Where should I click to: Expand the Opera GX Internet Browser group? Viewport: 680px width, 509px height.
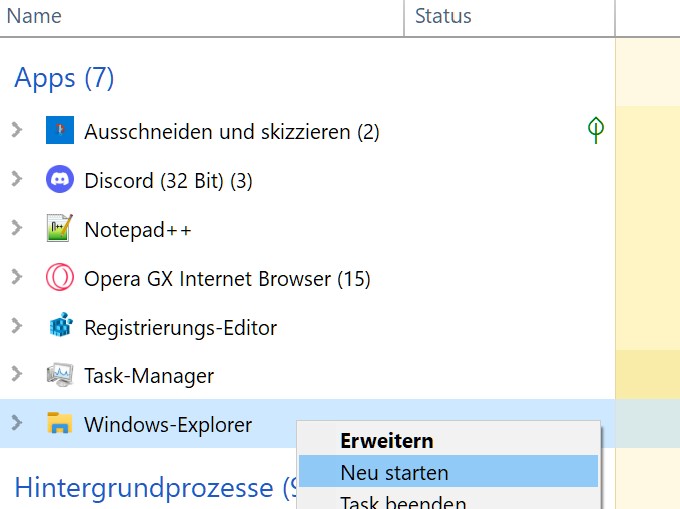[x=16, y=277]
